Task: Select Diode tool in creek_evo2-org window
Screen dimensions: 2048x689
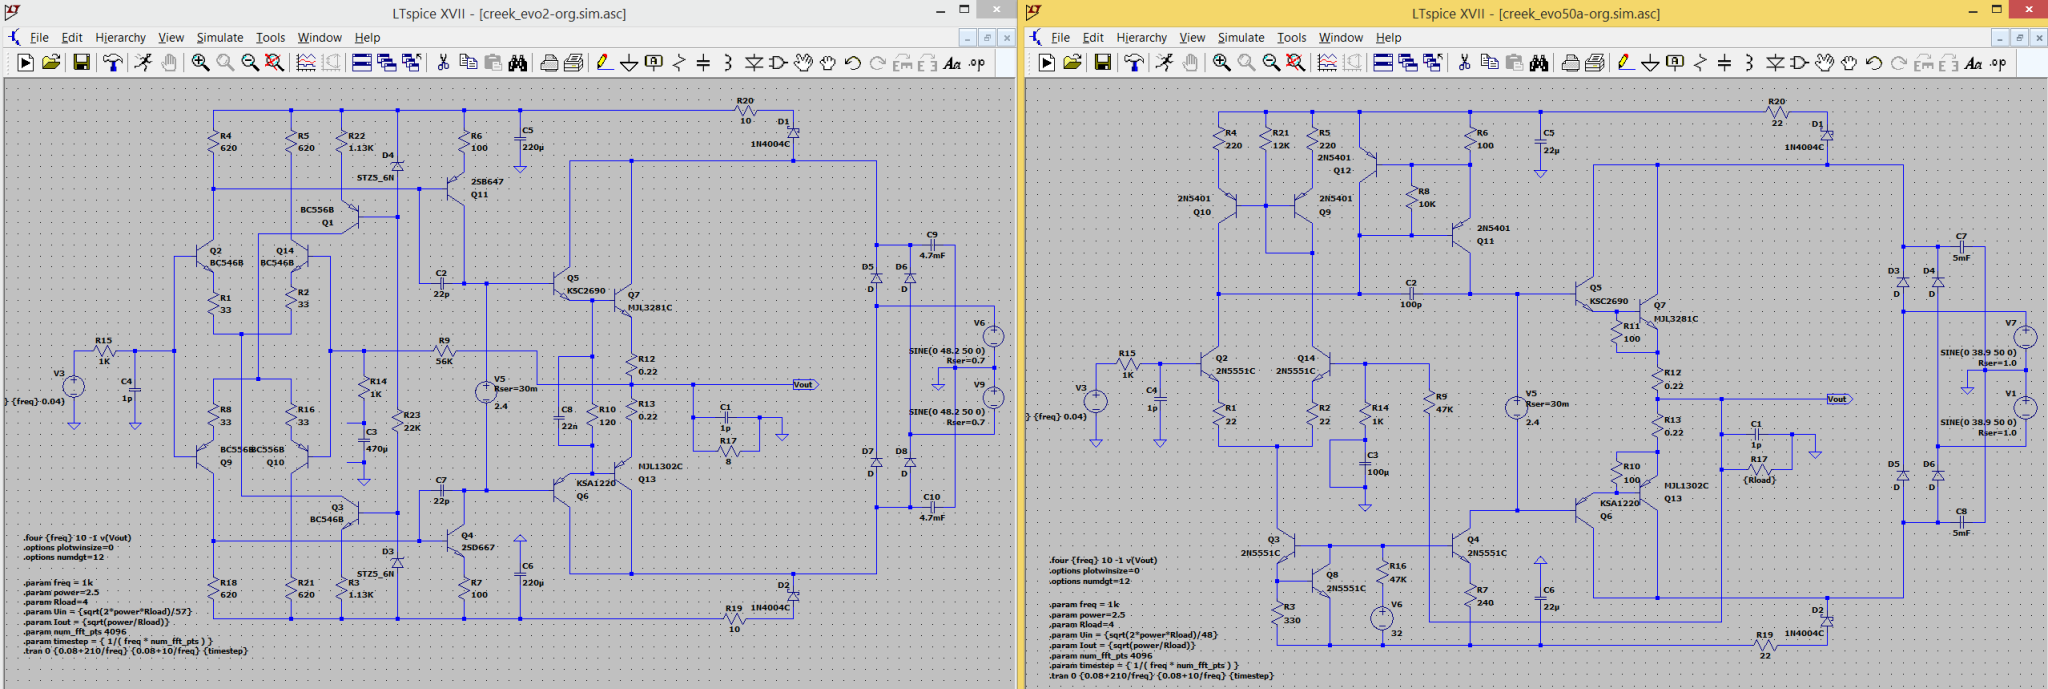Action: (754, 63)
